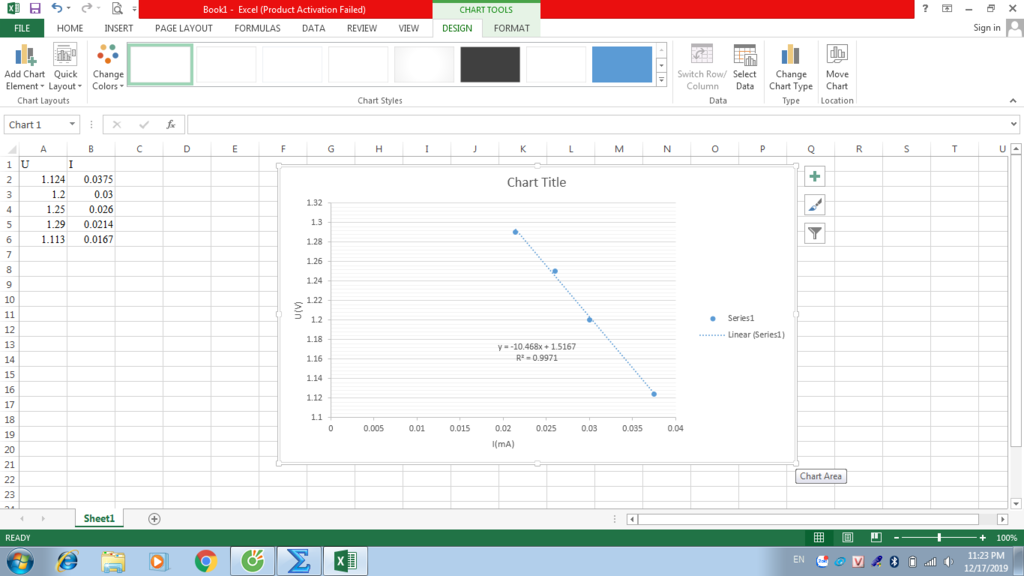The image size is (1024, 576).
Task: Open the FILE tab
Action: pyautogui.click(x=22, y=28)
